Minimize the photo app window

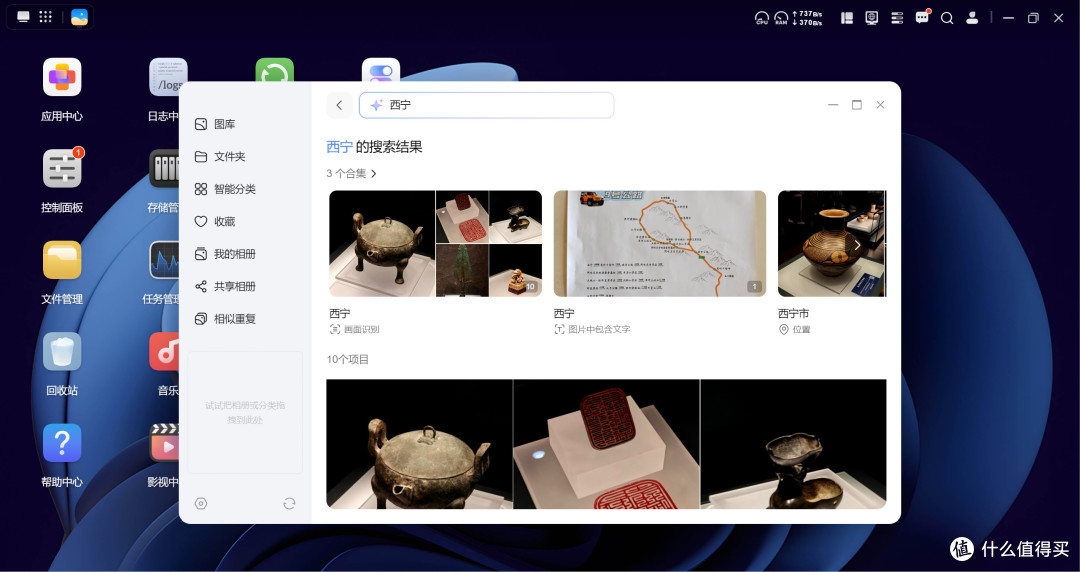click(833, 105)
